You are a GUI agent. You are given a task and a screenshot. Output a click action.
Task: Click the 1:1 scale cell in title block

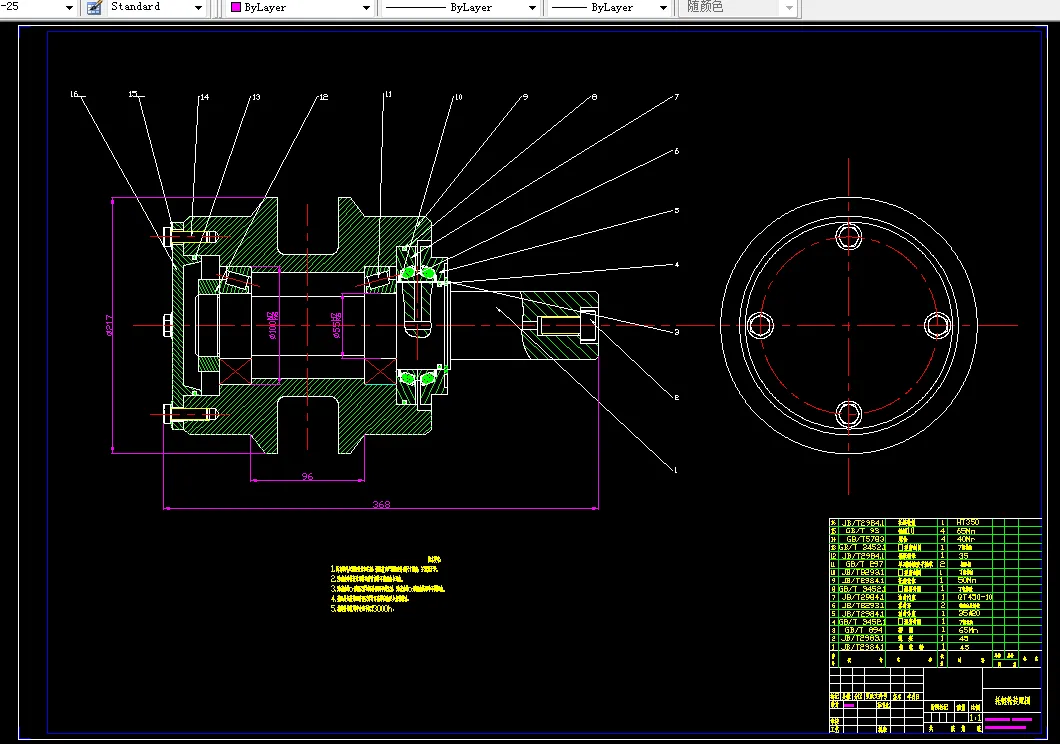975,717
